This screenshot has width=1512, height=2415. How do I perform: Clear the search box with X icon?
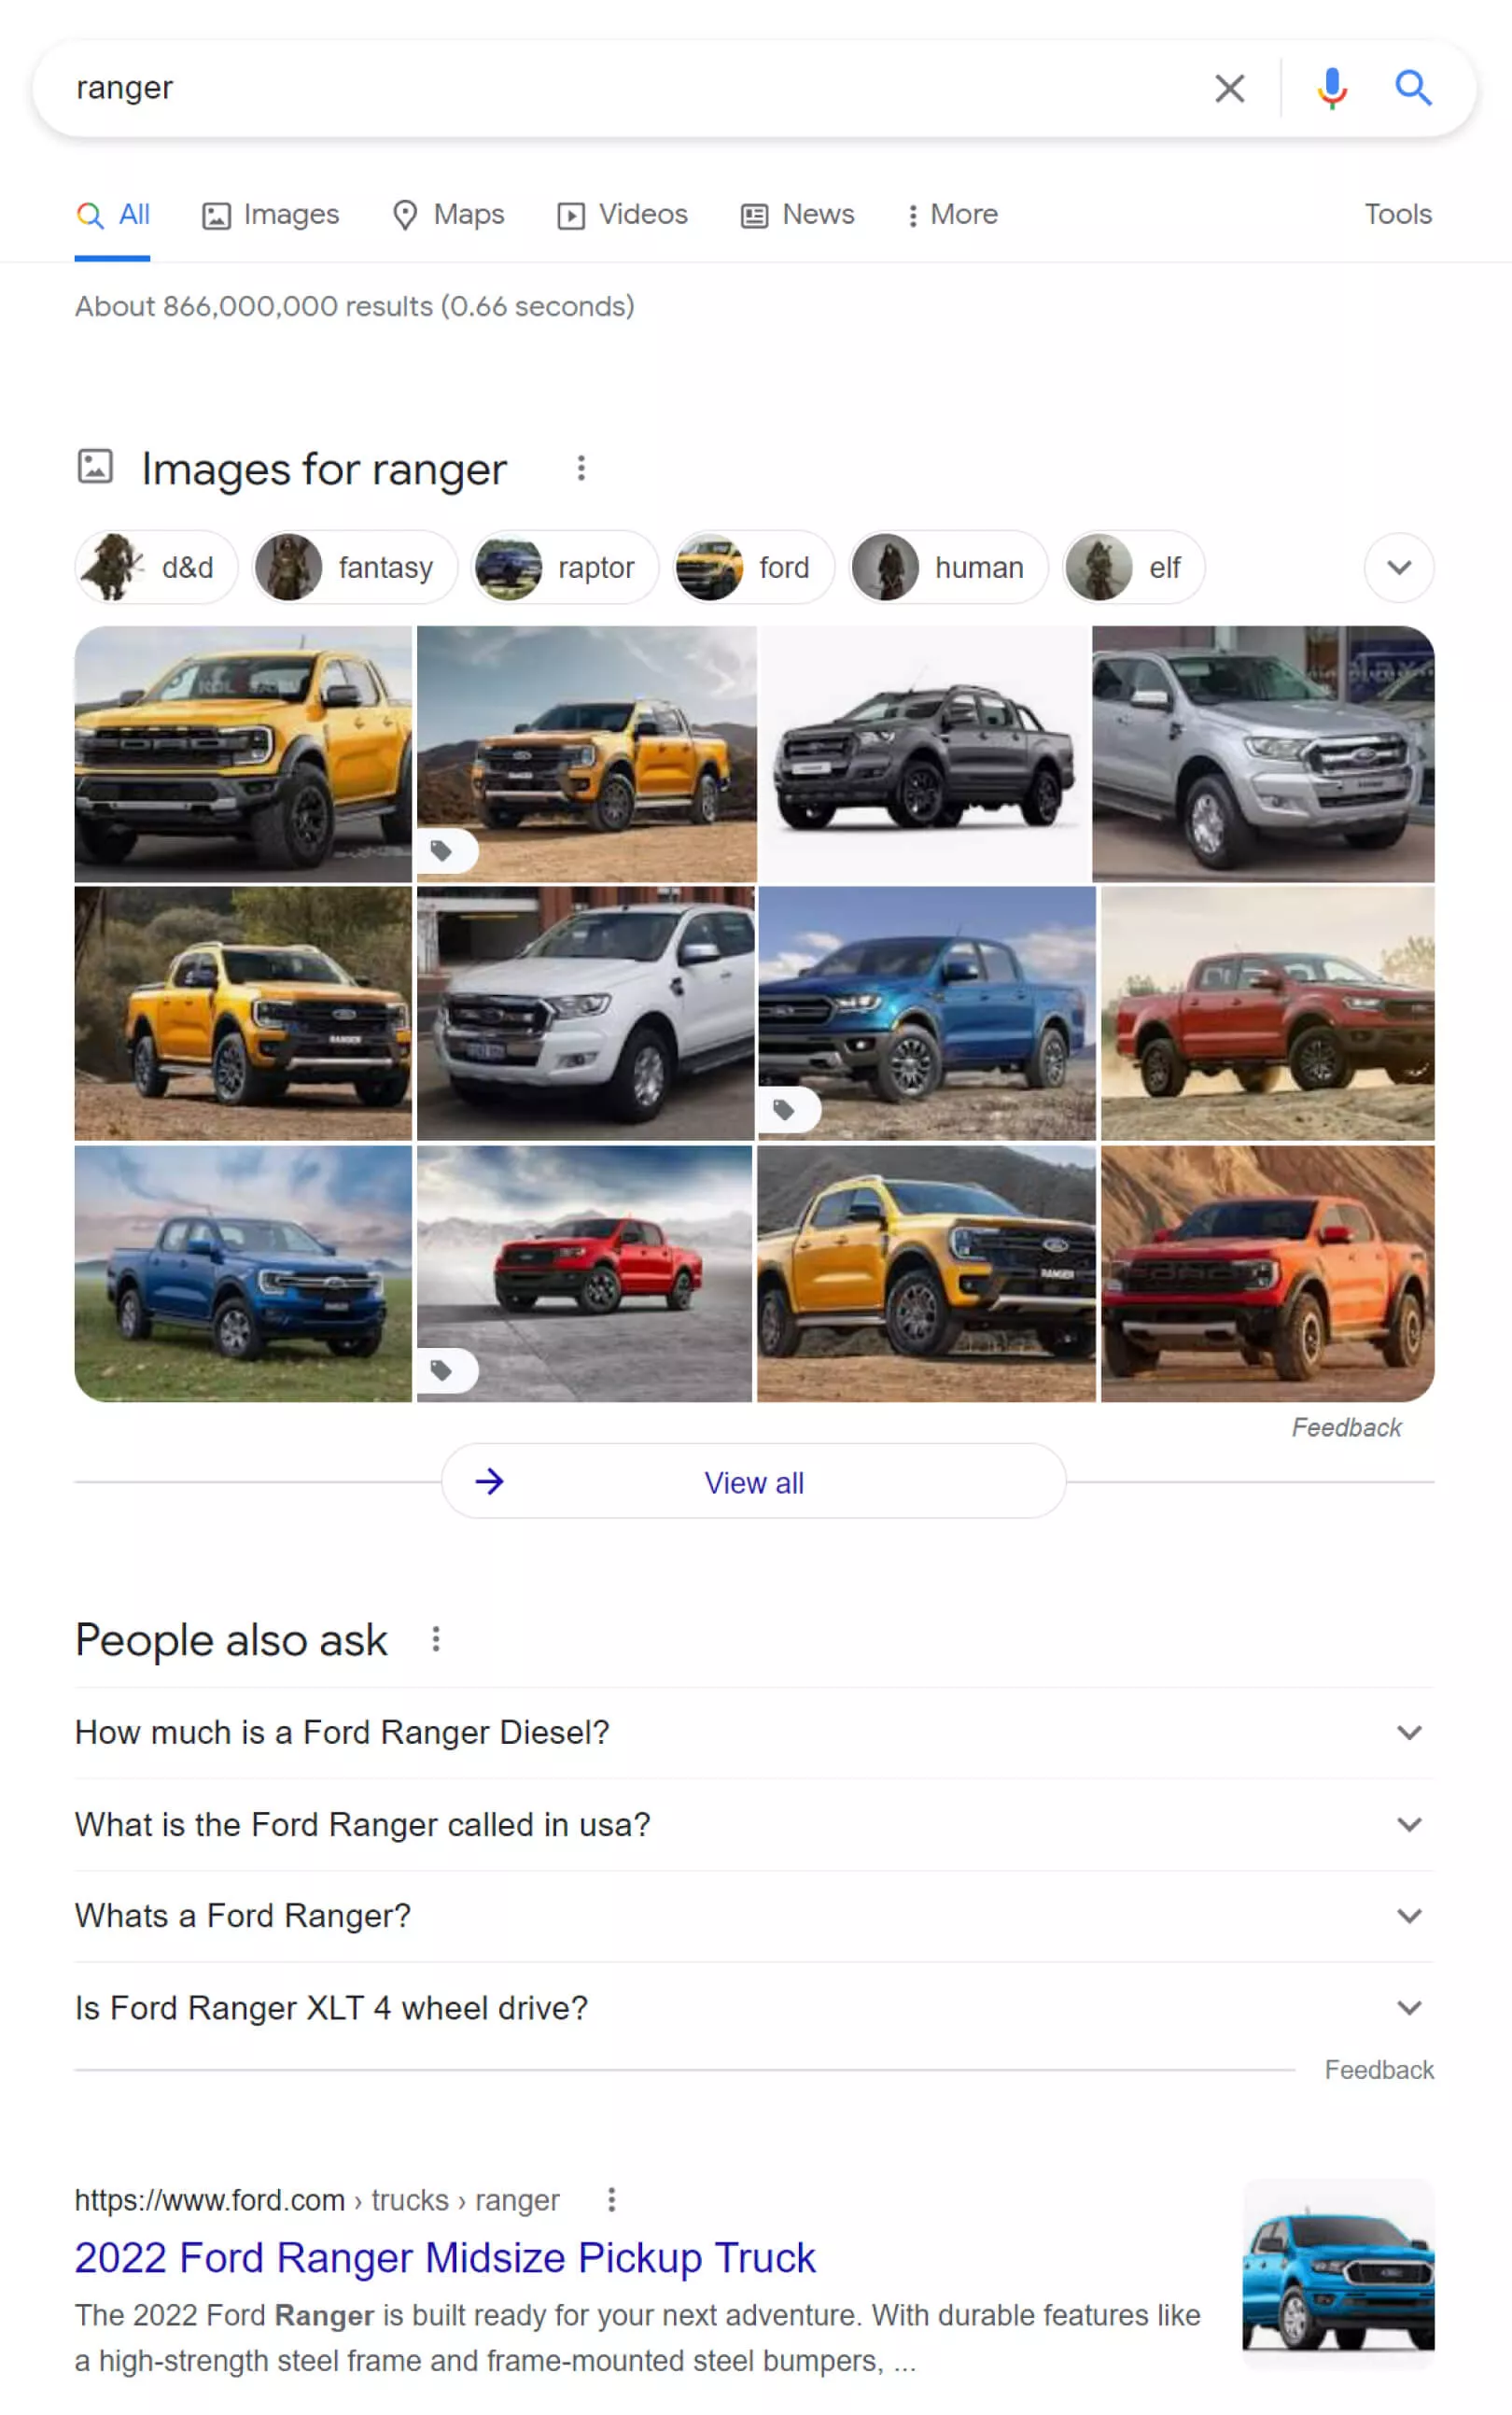coord(1229,88)
